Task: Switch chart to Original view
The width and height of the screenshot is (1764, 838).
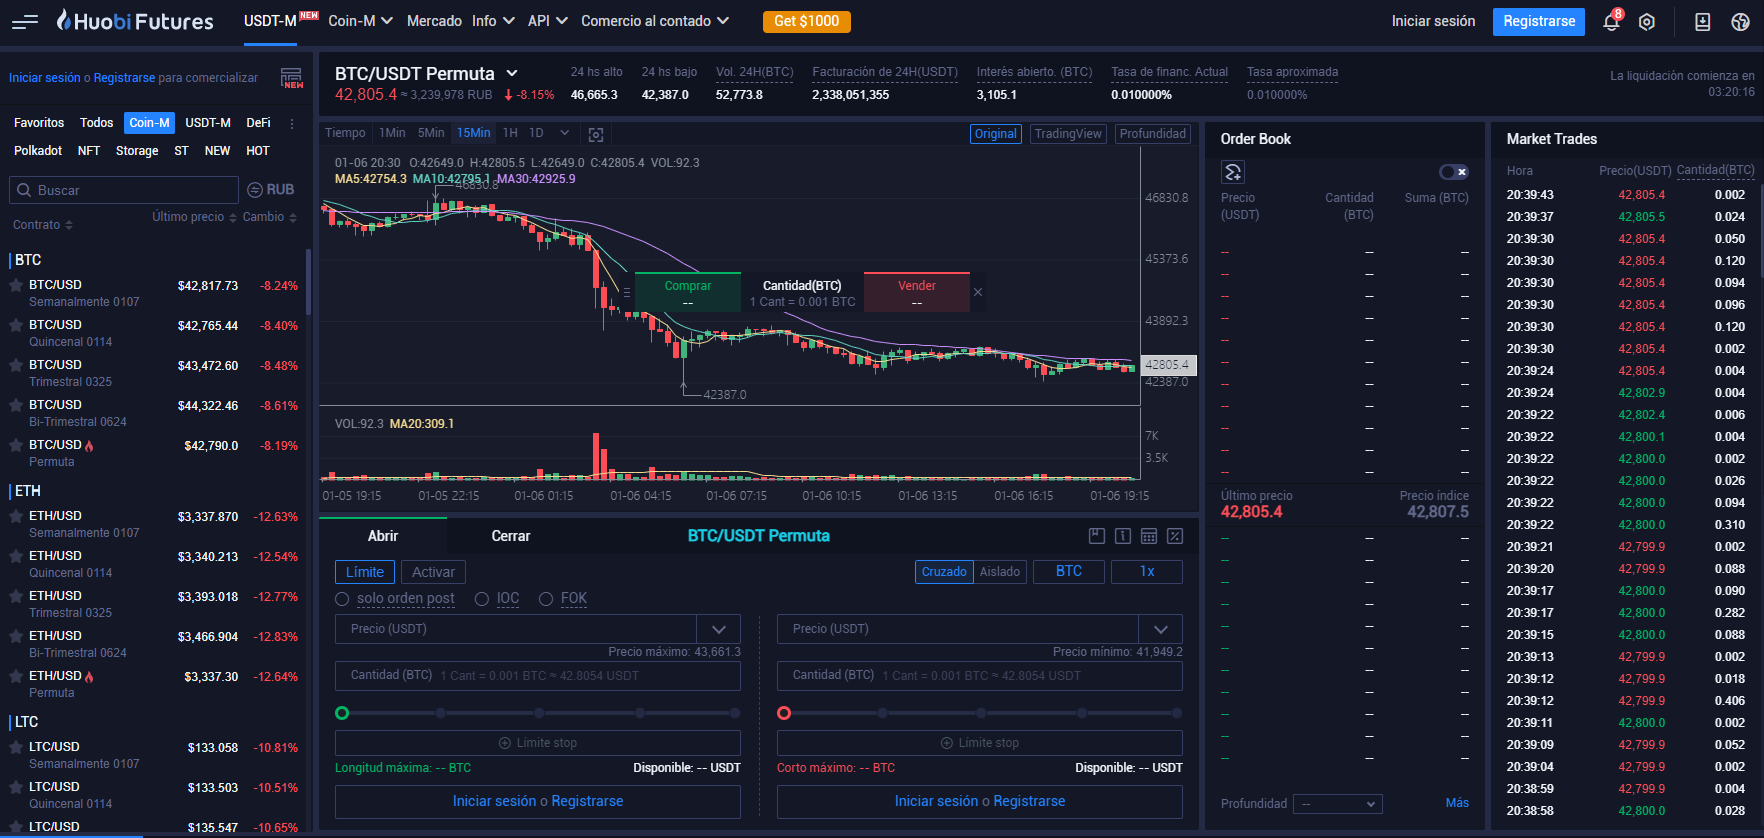Action: pyautogui.click(x=996, y=134)
